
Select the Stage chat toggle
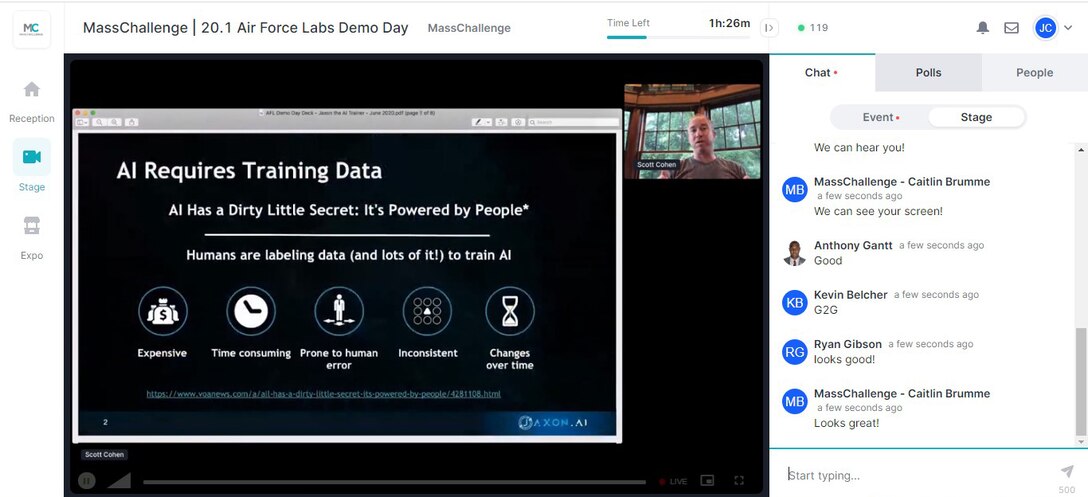tap(976, 117)
